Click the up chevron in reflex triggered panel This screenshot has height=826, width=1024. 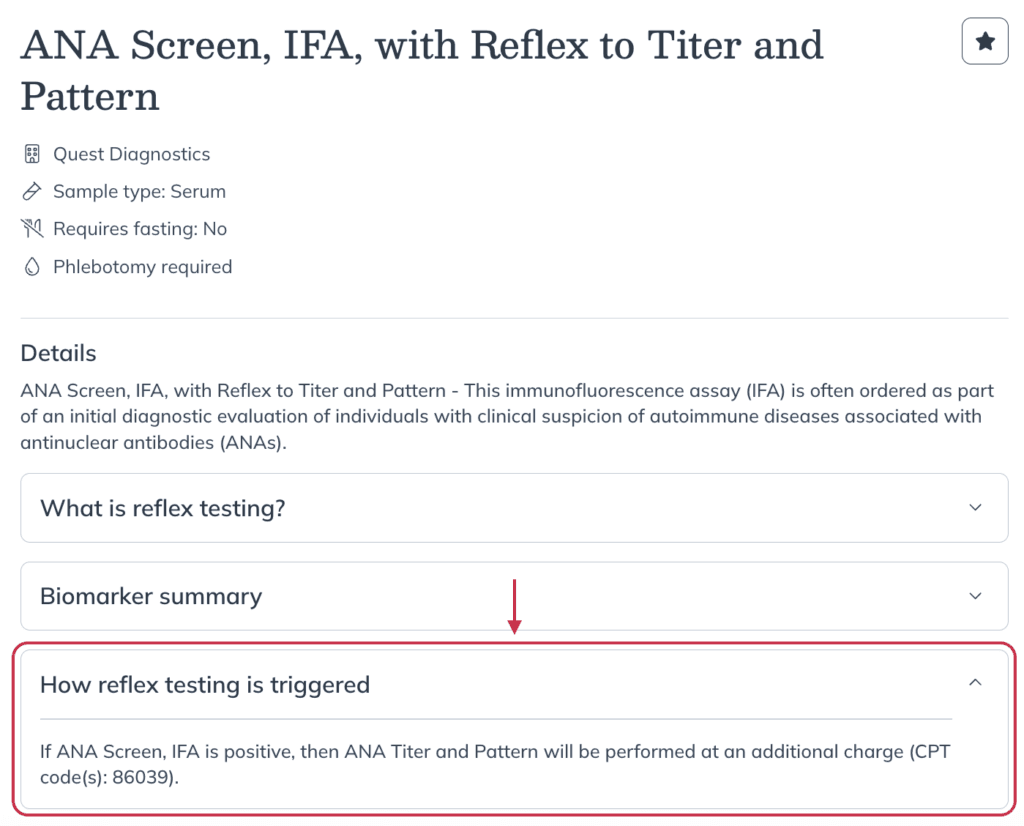975,682
